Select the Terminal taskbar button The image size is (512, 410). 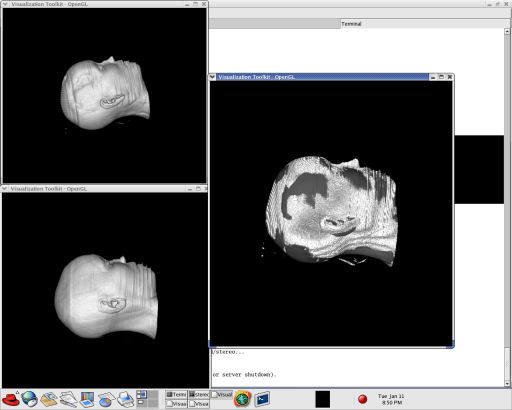[x=176, y=395]
